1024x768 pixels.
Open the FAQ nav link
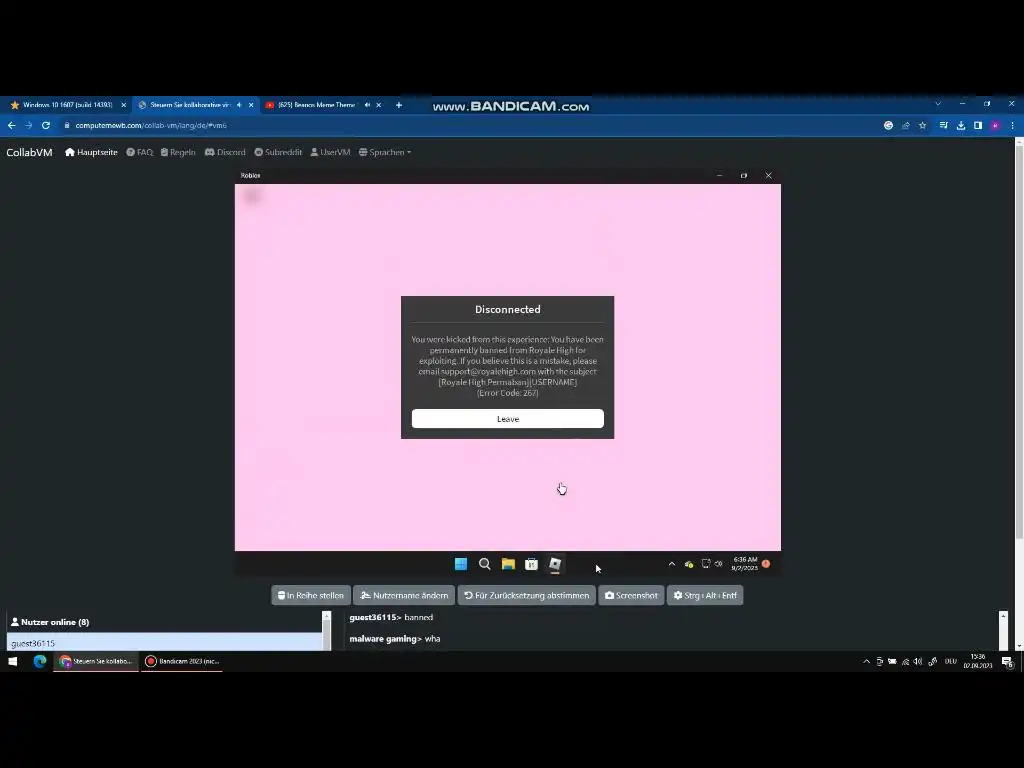point(140,152)
